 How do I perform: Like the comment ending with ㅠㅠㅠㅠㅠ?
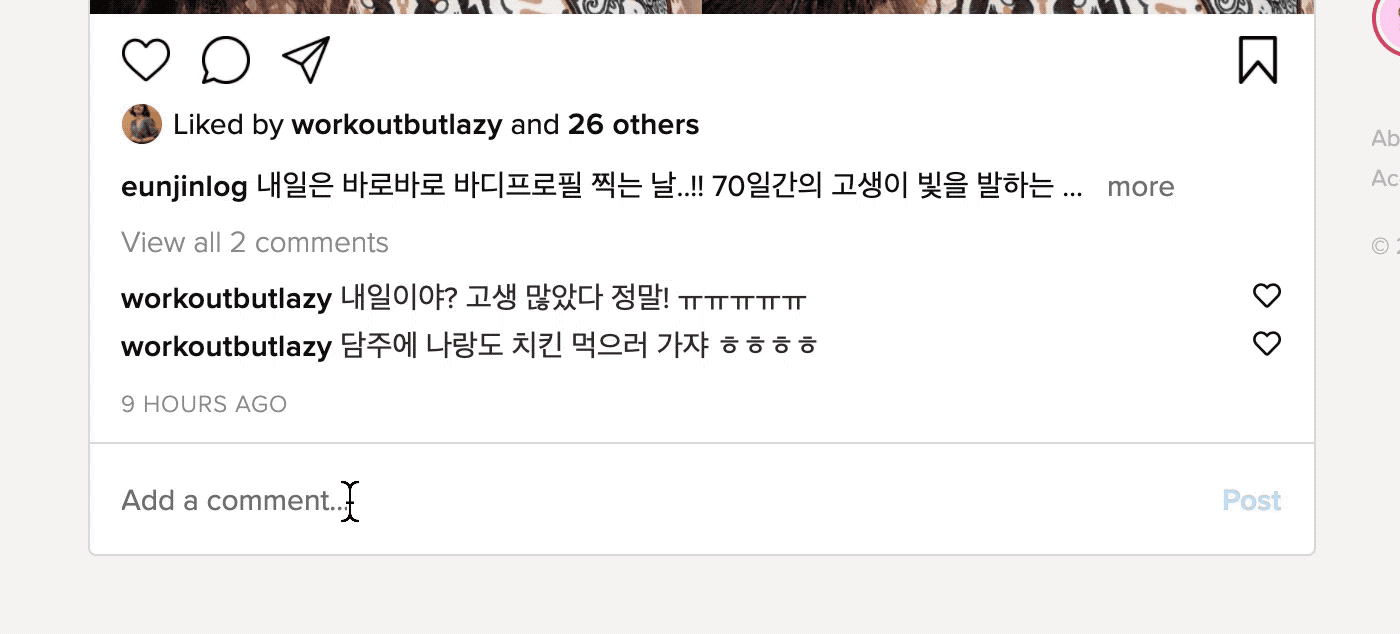1267,296
